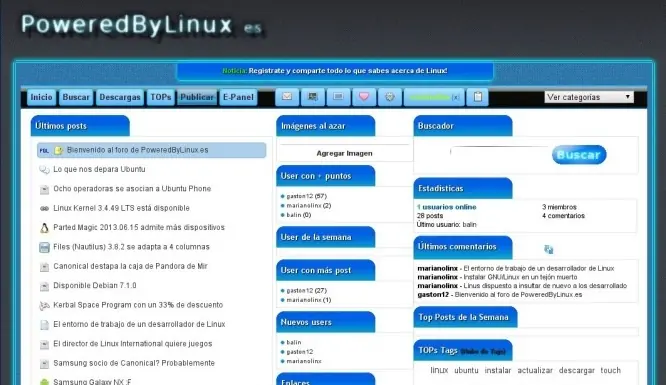Click '28 posts' in Estadísticas
This screenshot has width=666, height=385.
(430, 216)
